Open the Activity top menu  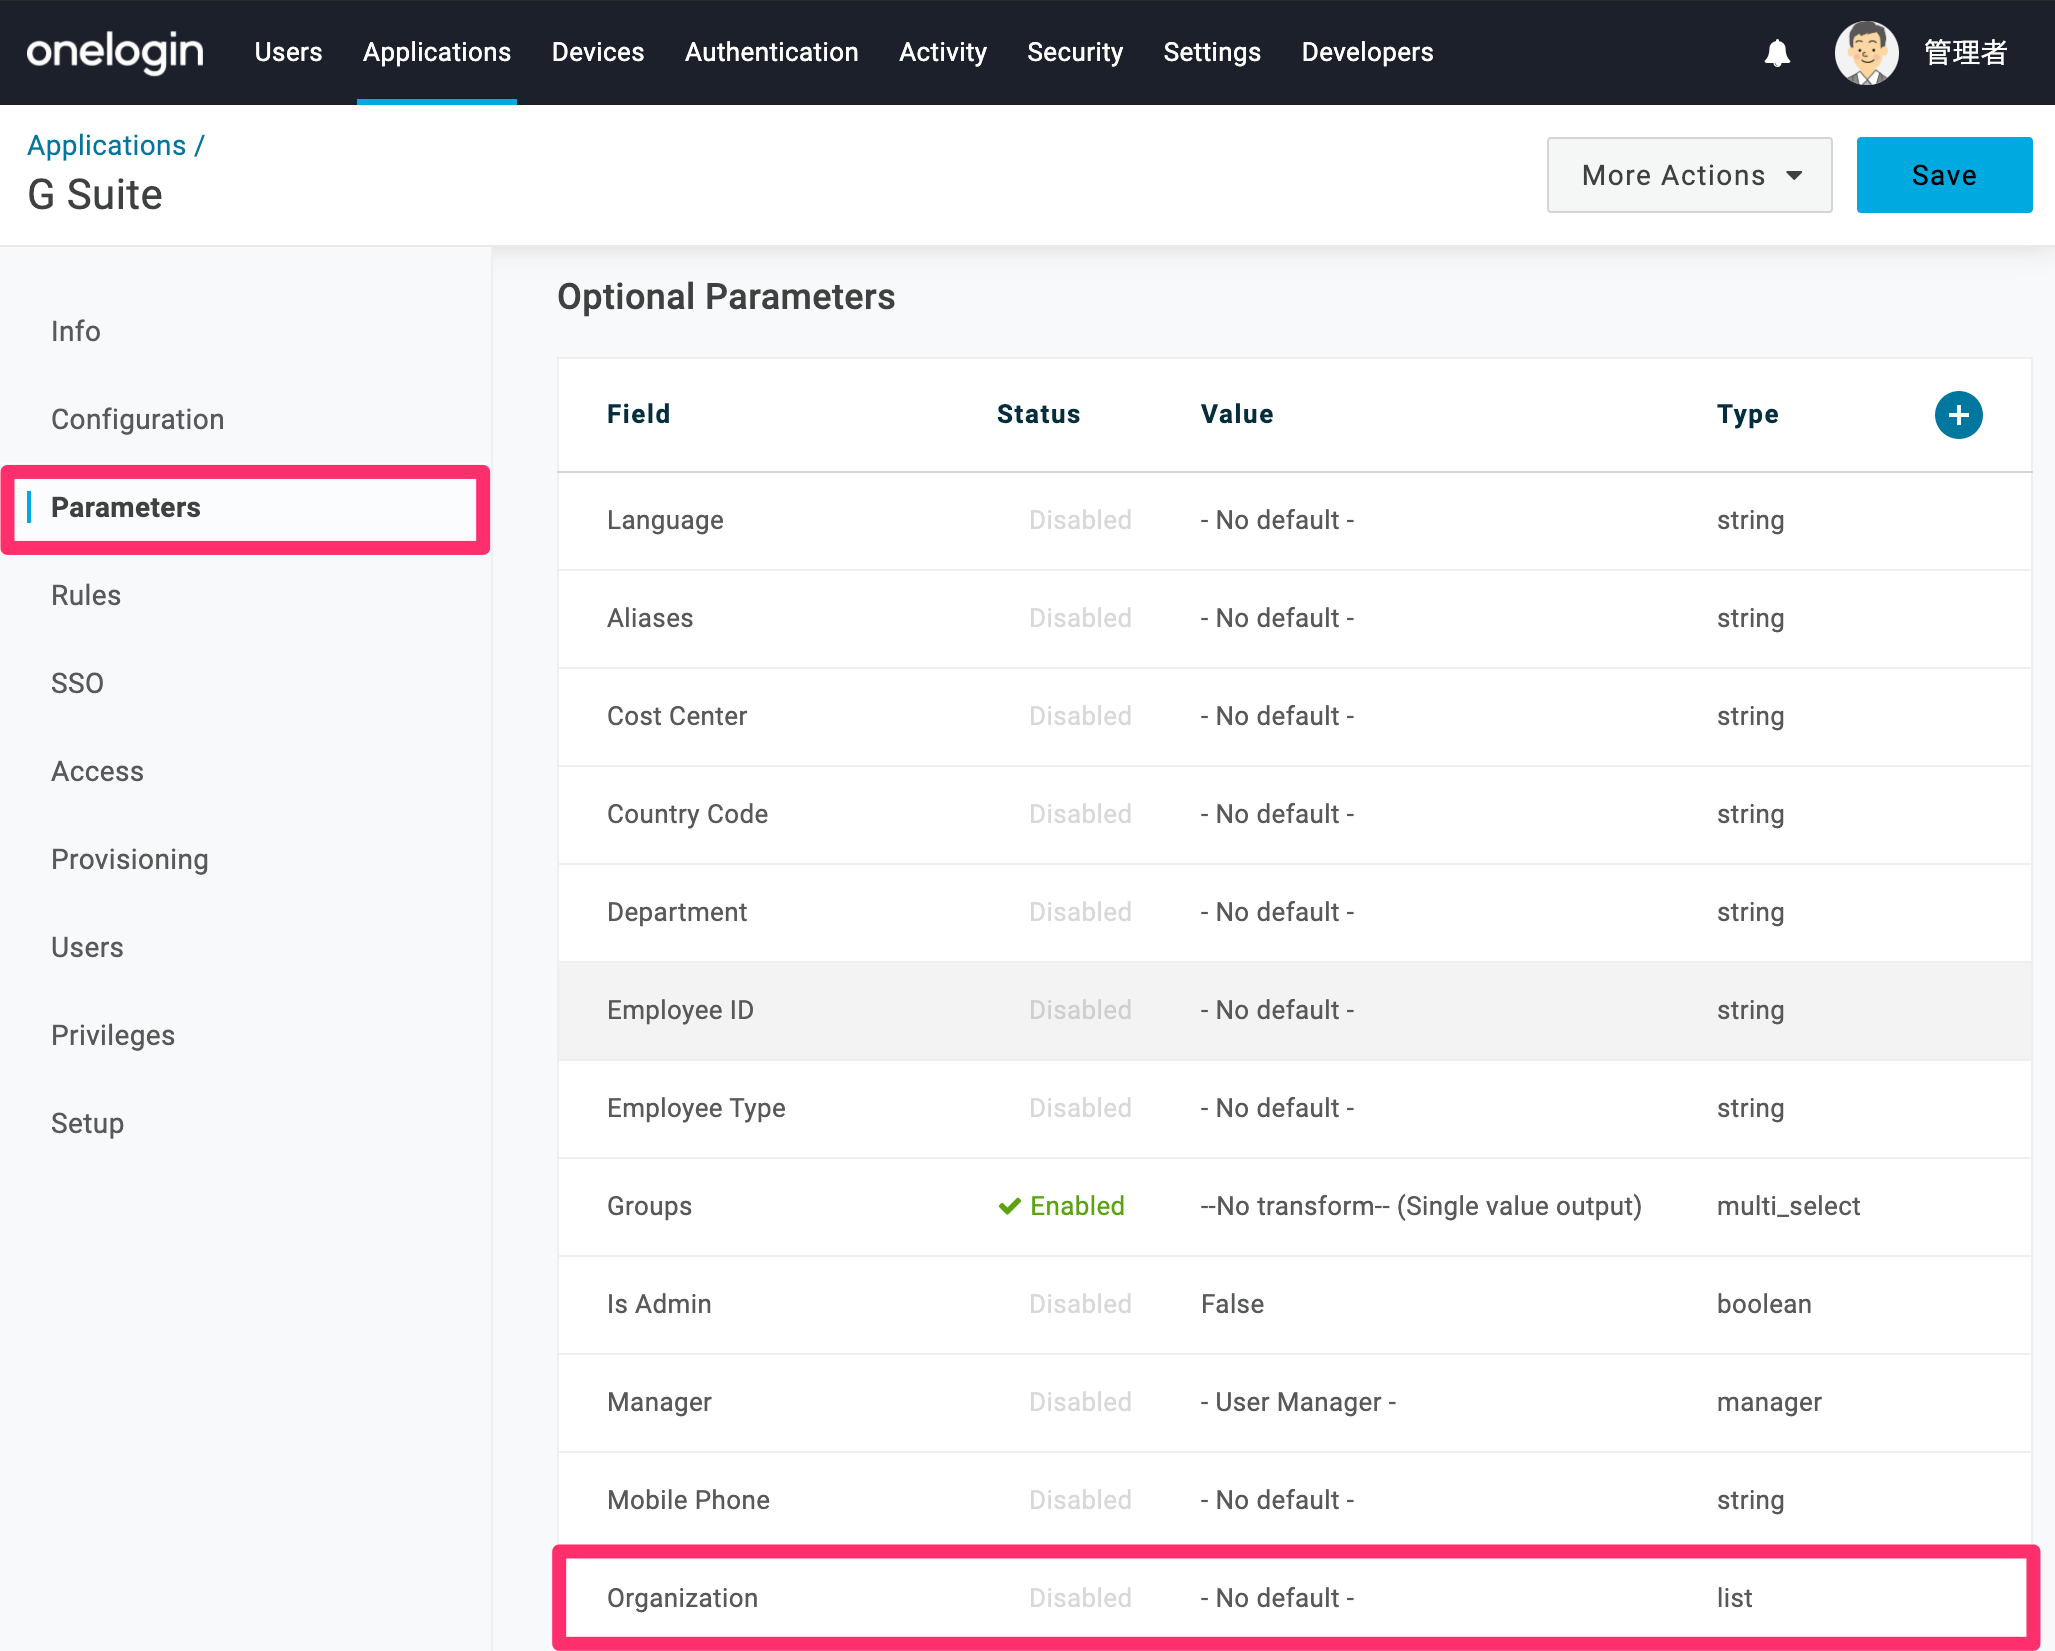point(942,52)
